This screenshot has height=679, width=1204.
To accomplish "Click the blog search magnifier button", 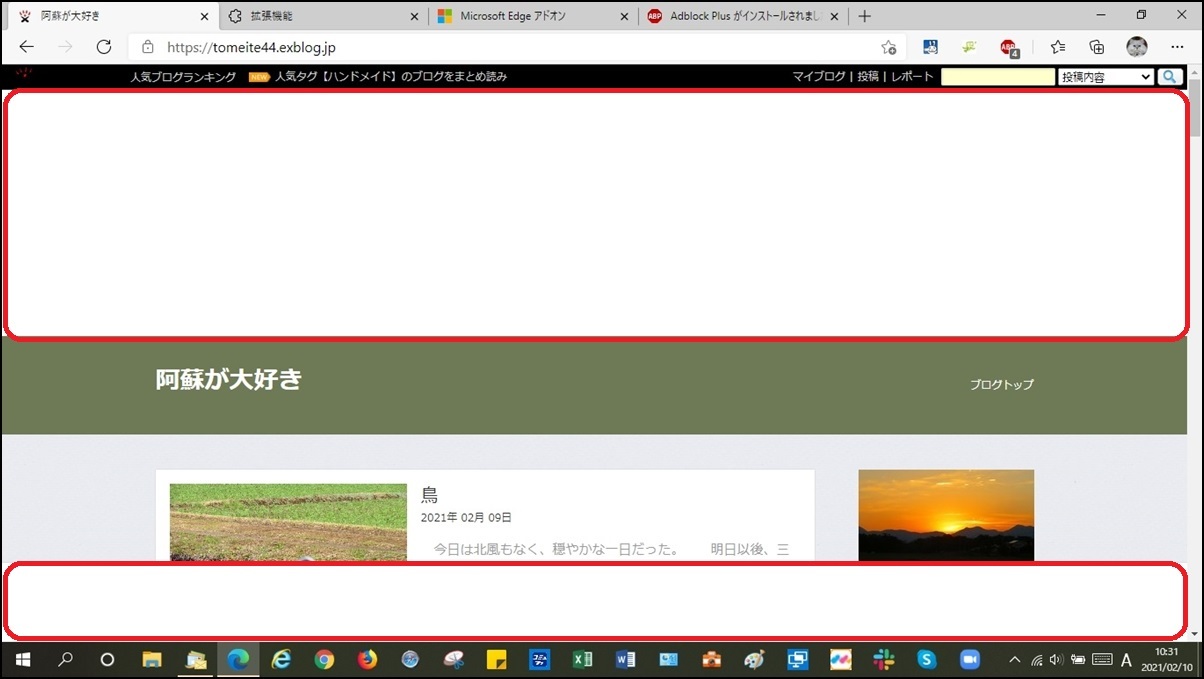I will [1168, 76].
